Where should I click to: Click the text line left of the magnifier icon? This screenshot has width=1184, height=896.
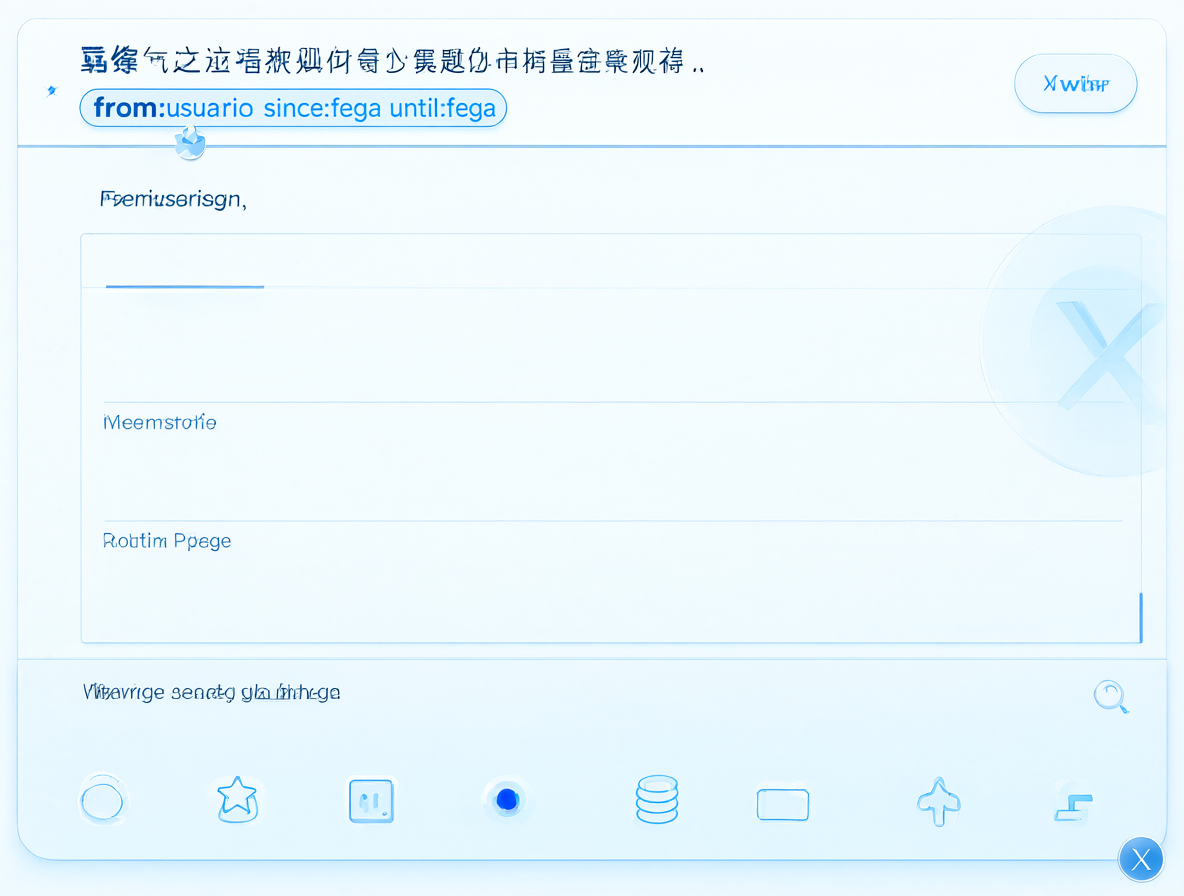tap(211, 691)
